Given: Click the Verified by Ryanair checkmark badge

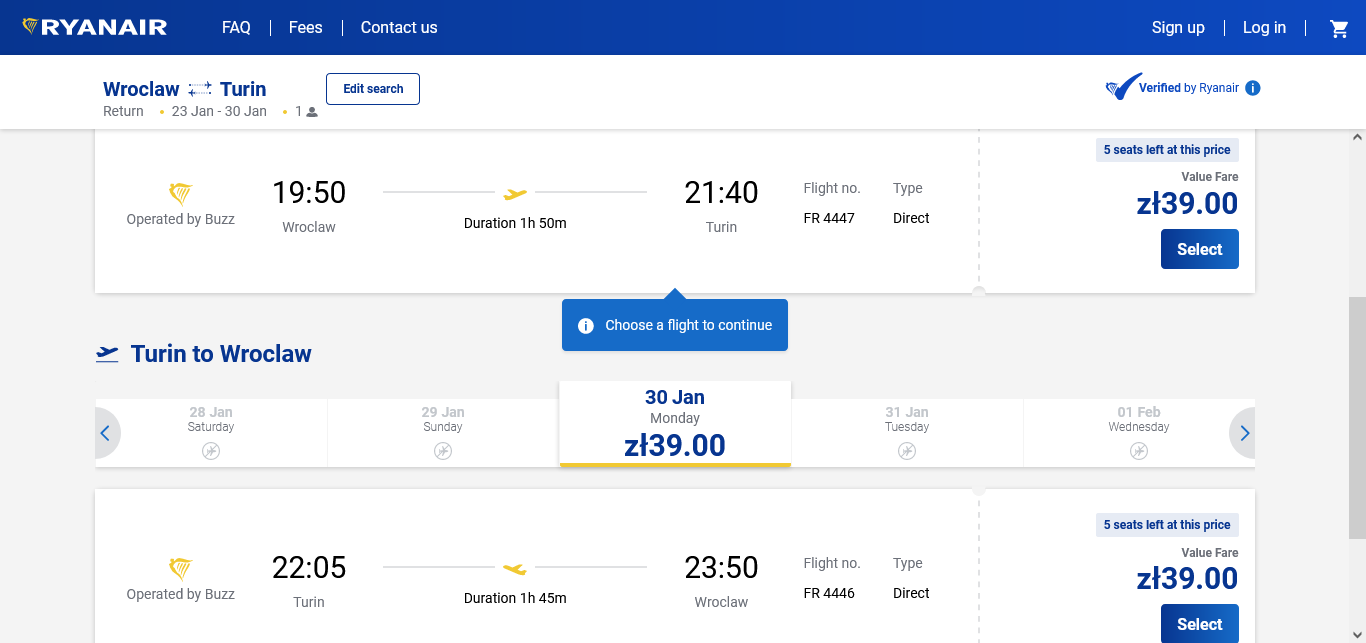Looking at the screenshot, I should (x=1123, y=87).
